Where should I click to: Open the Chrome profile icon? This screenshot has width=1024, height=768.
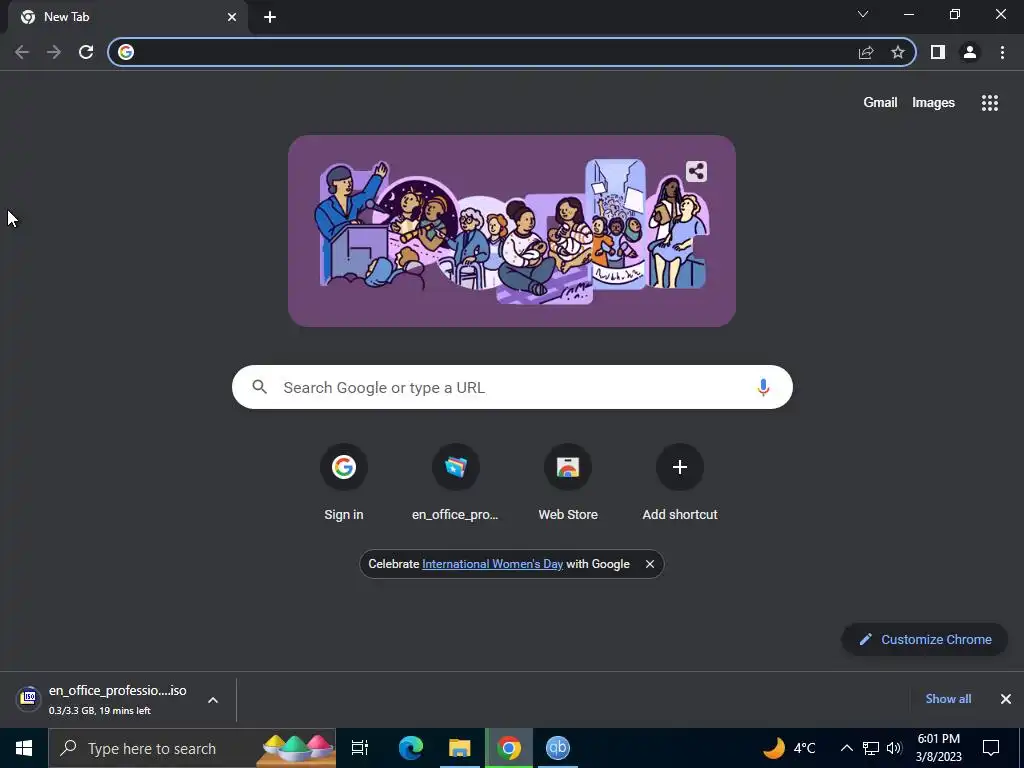[970, 52]
